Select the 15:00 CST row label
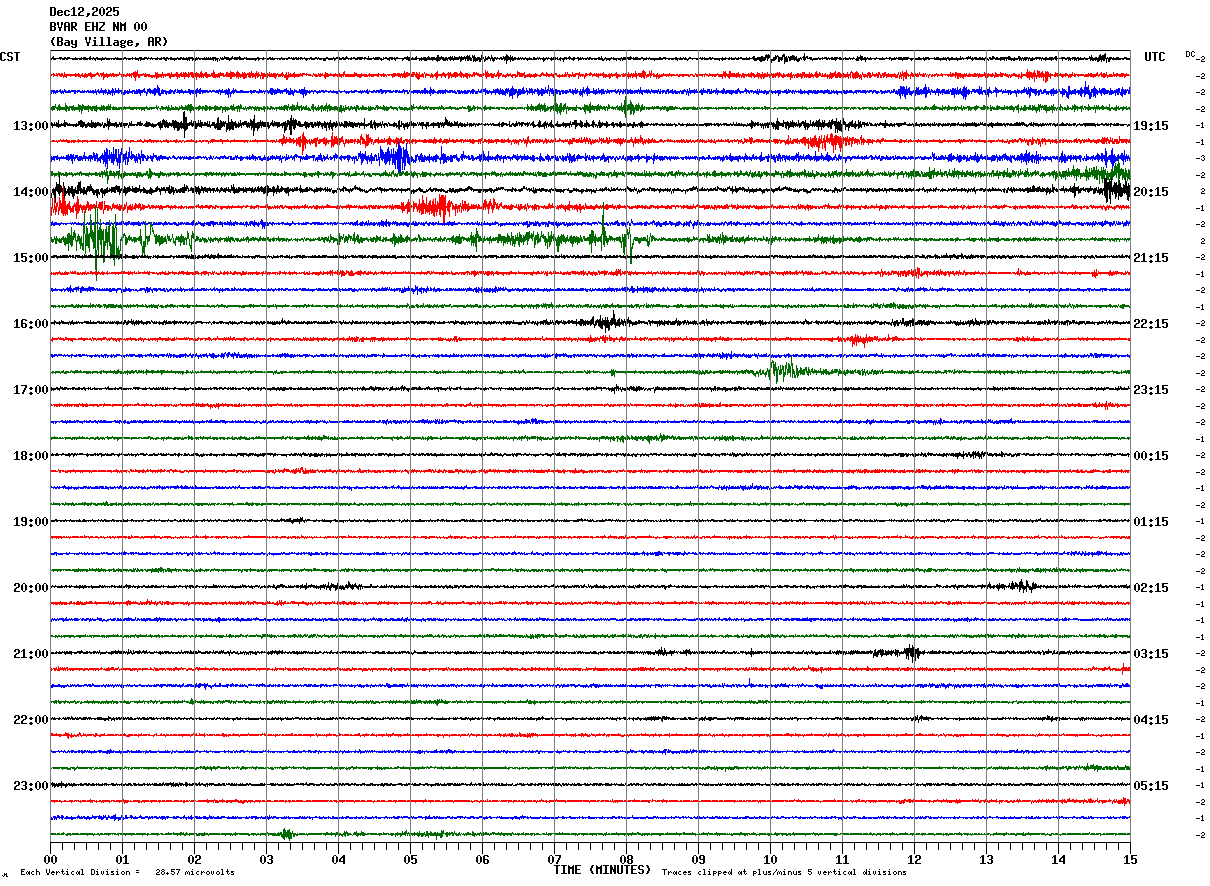This screenshot has height=886, width=1210. (31, 258)
